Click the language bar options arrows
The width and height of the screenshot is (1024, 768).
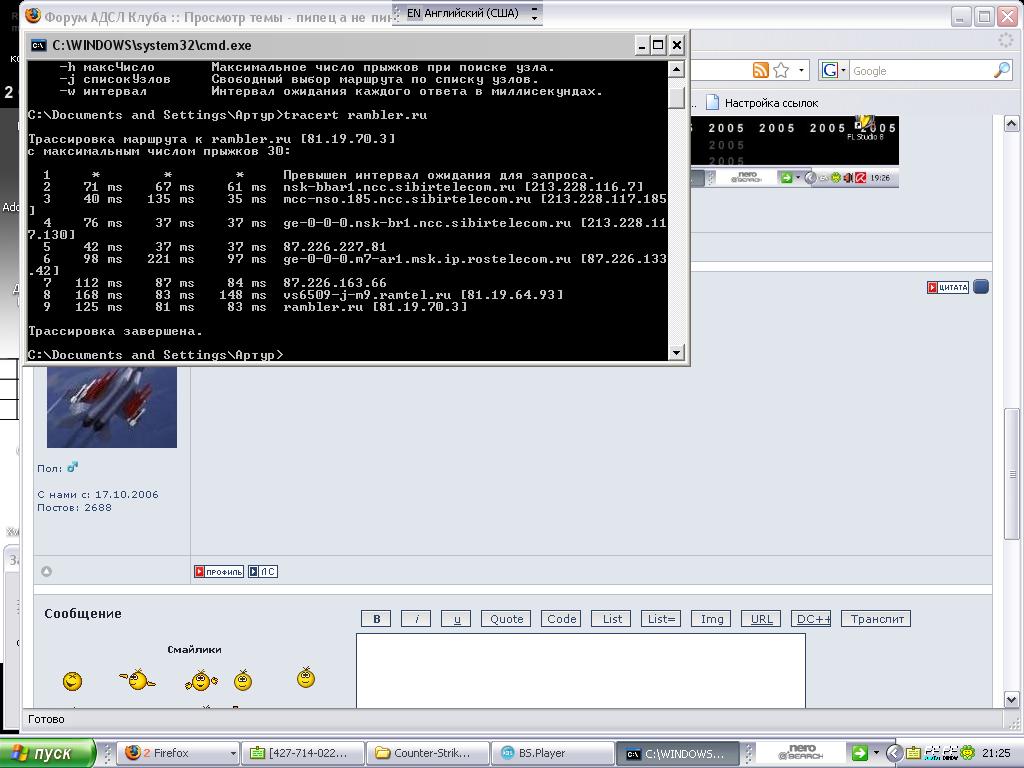point(534,13)
